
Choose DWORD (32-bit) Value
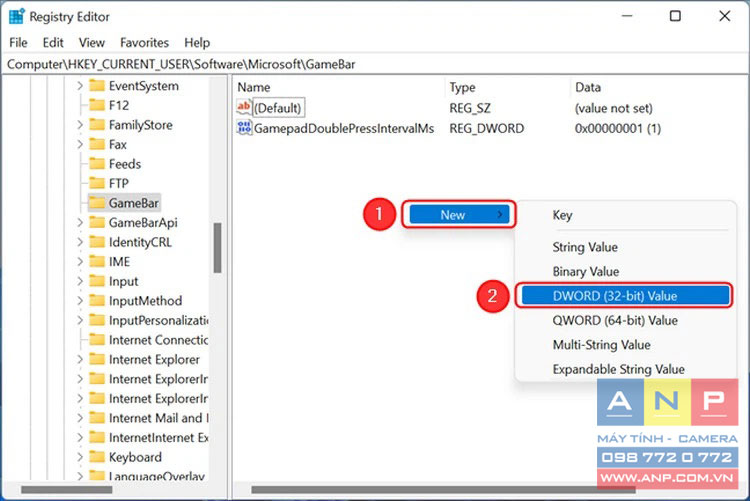[x=625, y=296]
